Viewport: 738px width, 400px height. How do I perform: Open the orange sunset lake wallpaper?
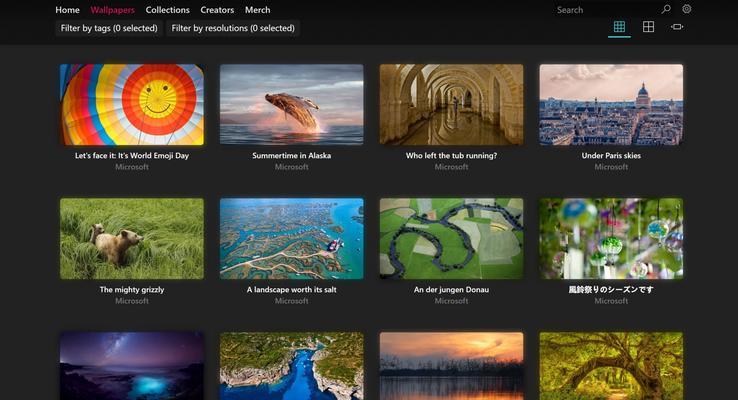tap(451, 366)
